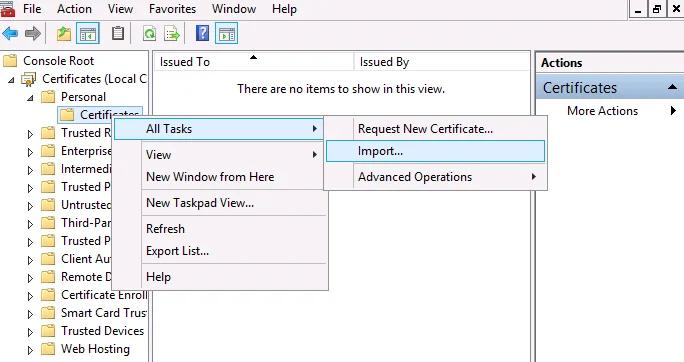
Task: Choose Help in the context menu
Action: (219, 277)
